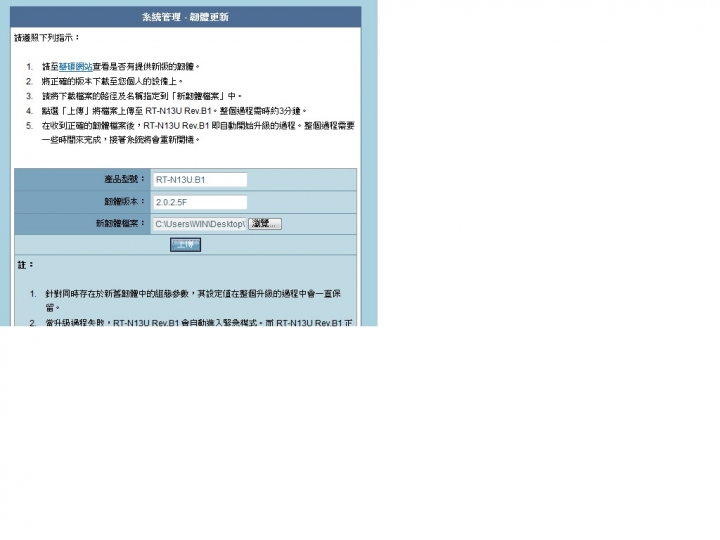Click note 1 about 組態參數 being retained
This screenshot has width=720, height=540.
[x=193, y=300]
